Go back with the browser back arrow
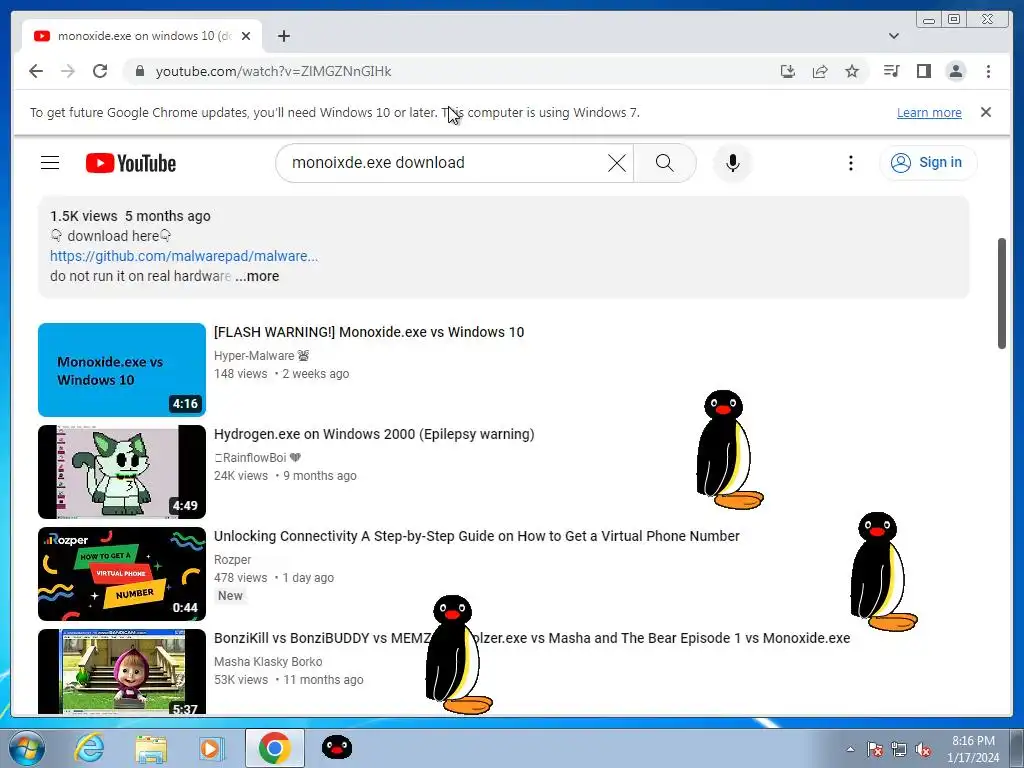Screen dimensions: 1024x768 pos(36,71)
